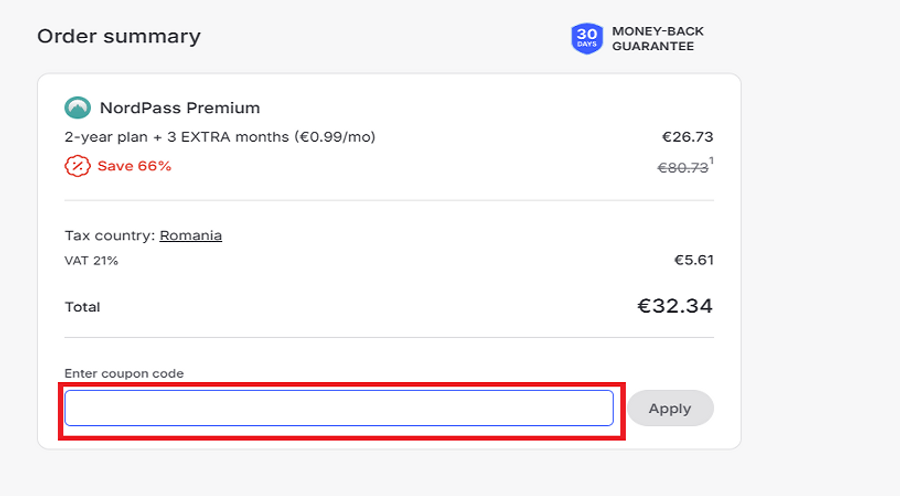Viewport: 900px width, 496px height.
Task: Open the Romania tax country link
Action: click(x=191, y=236)
